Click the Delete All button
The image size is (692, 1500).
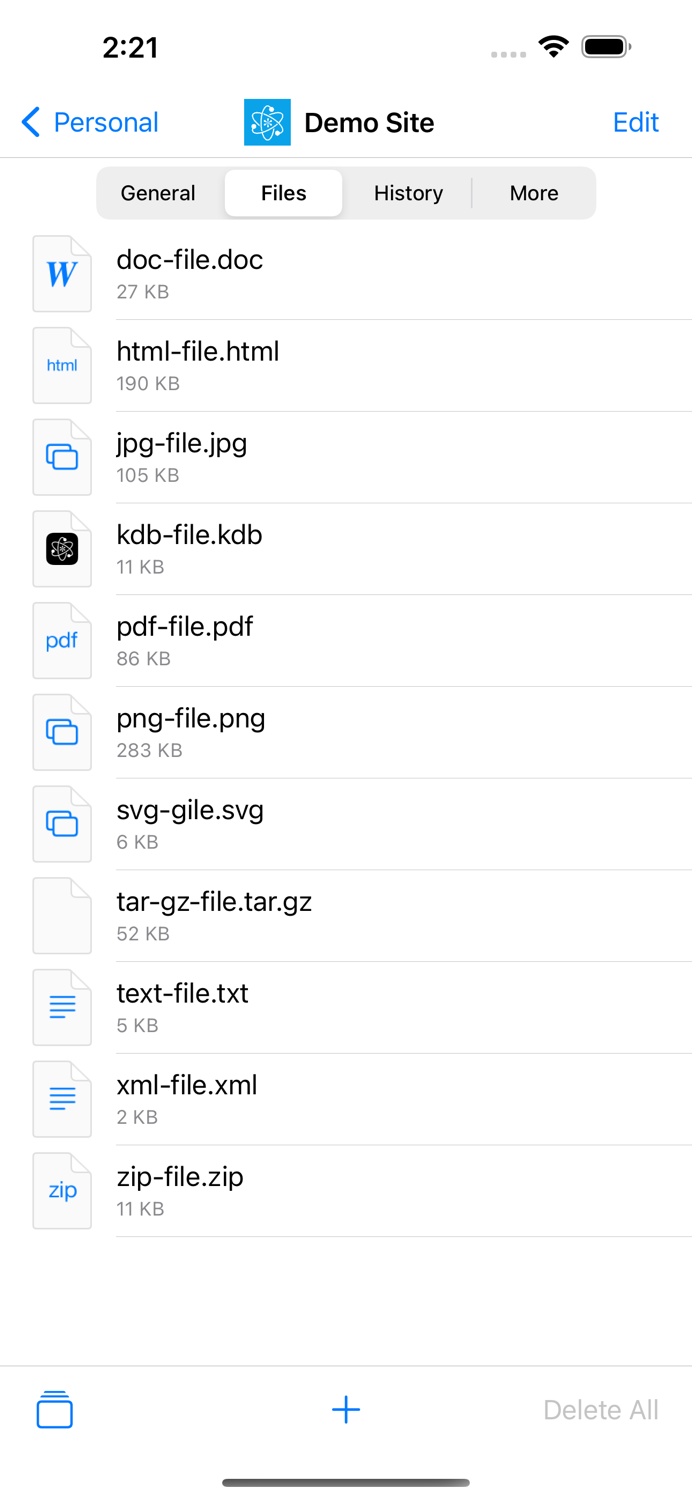pyautogui.click(x=601, y=1410)
